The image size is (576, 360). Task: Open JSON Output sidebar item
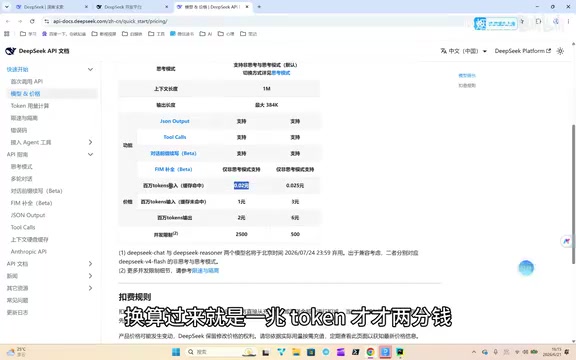point(28,215)
